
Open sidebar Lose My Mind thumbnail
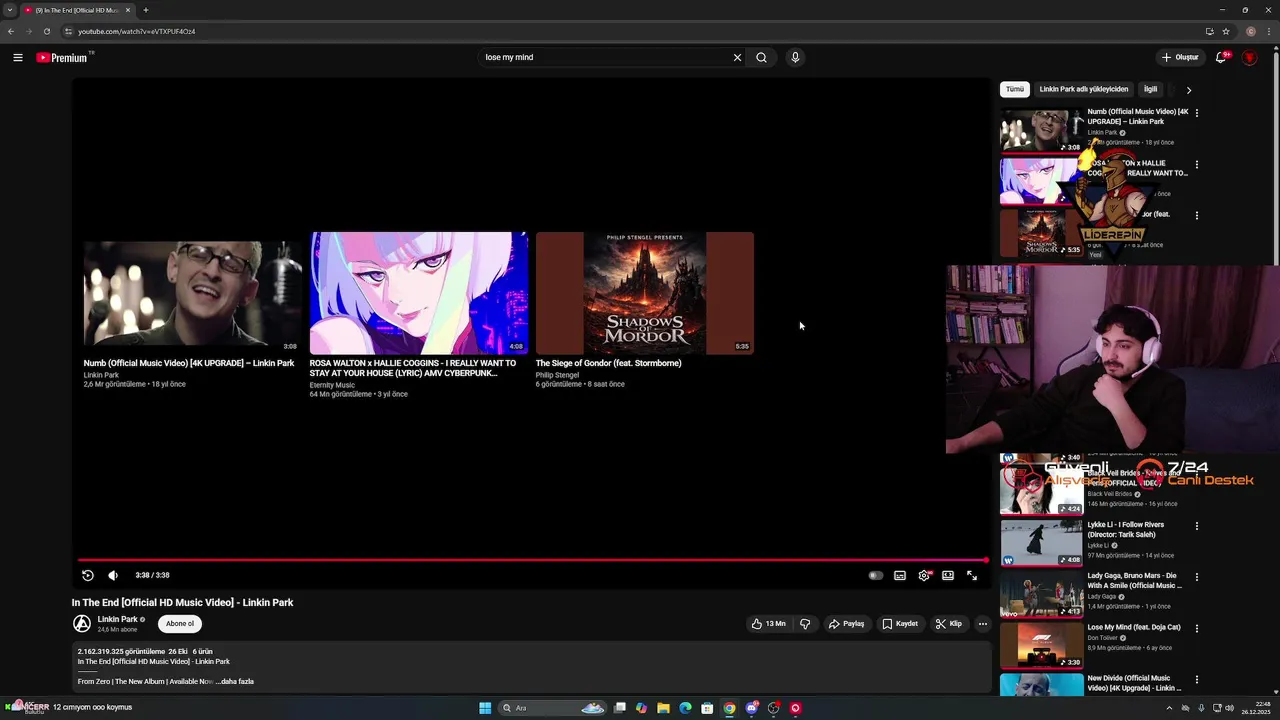click(x=1041, y=645)
